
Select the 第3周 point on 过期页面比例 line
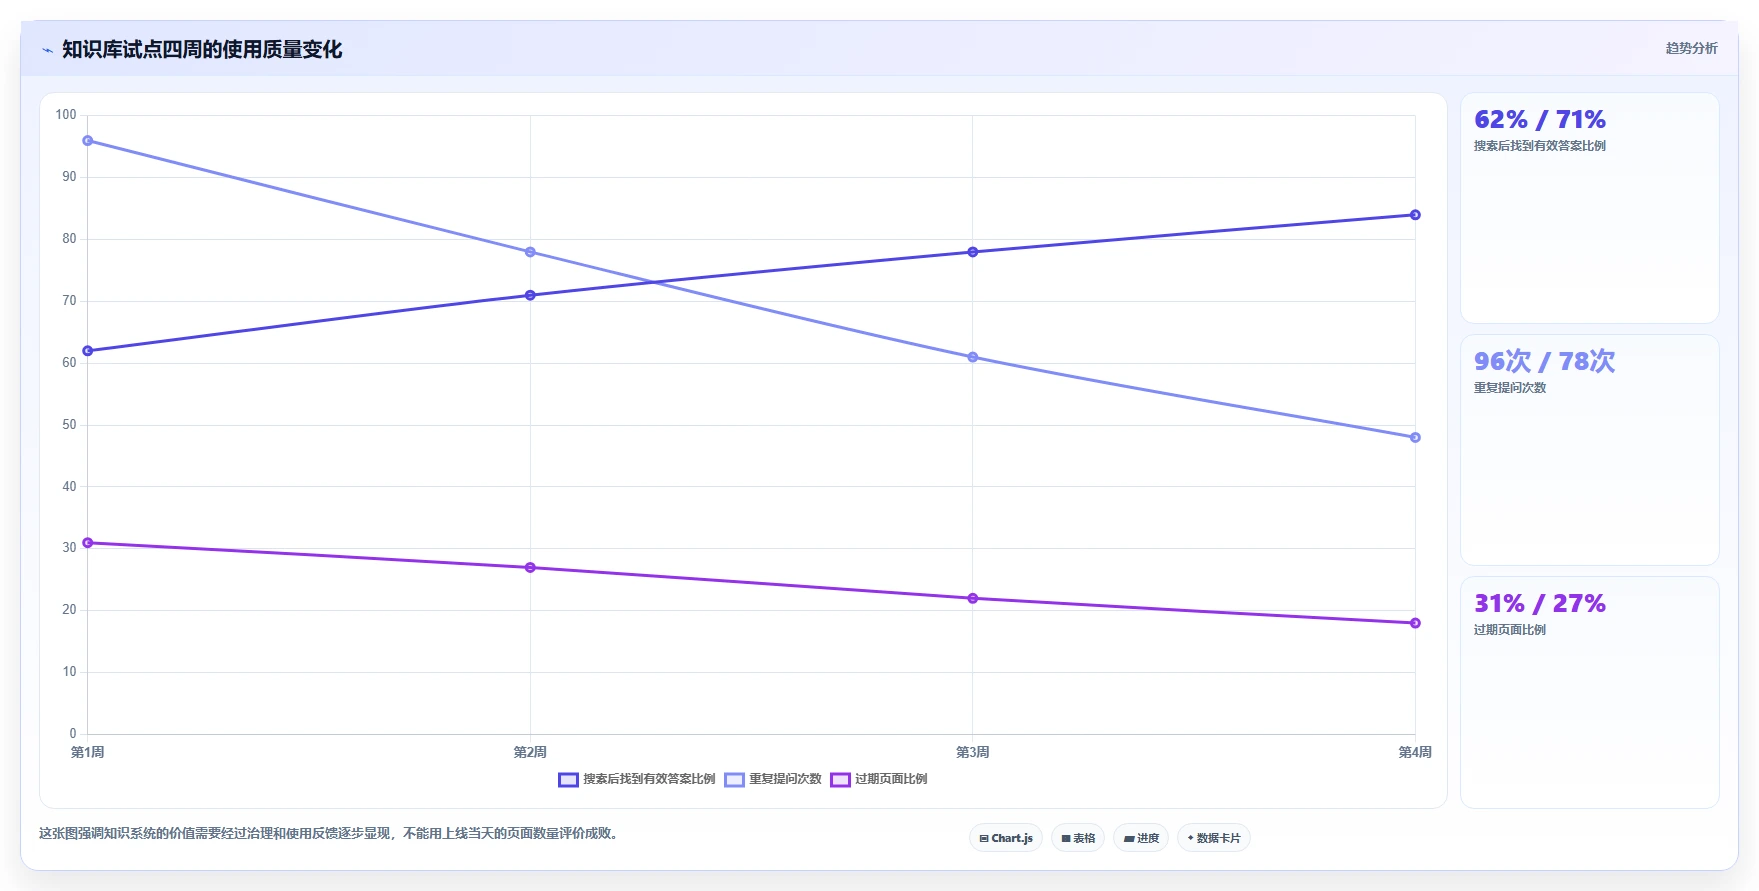point(973,598)
